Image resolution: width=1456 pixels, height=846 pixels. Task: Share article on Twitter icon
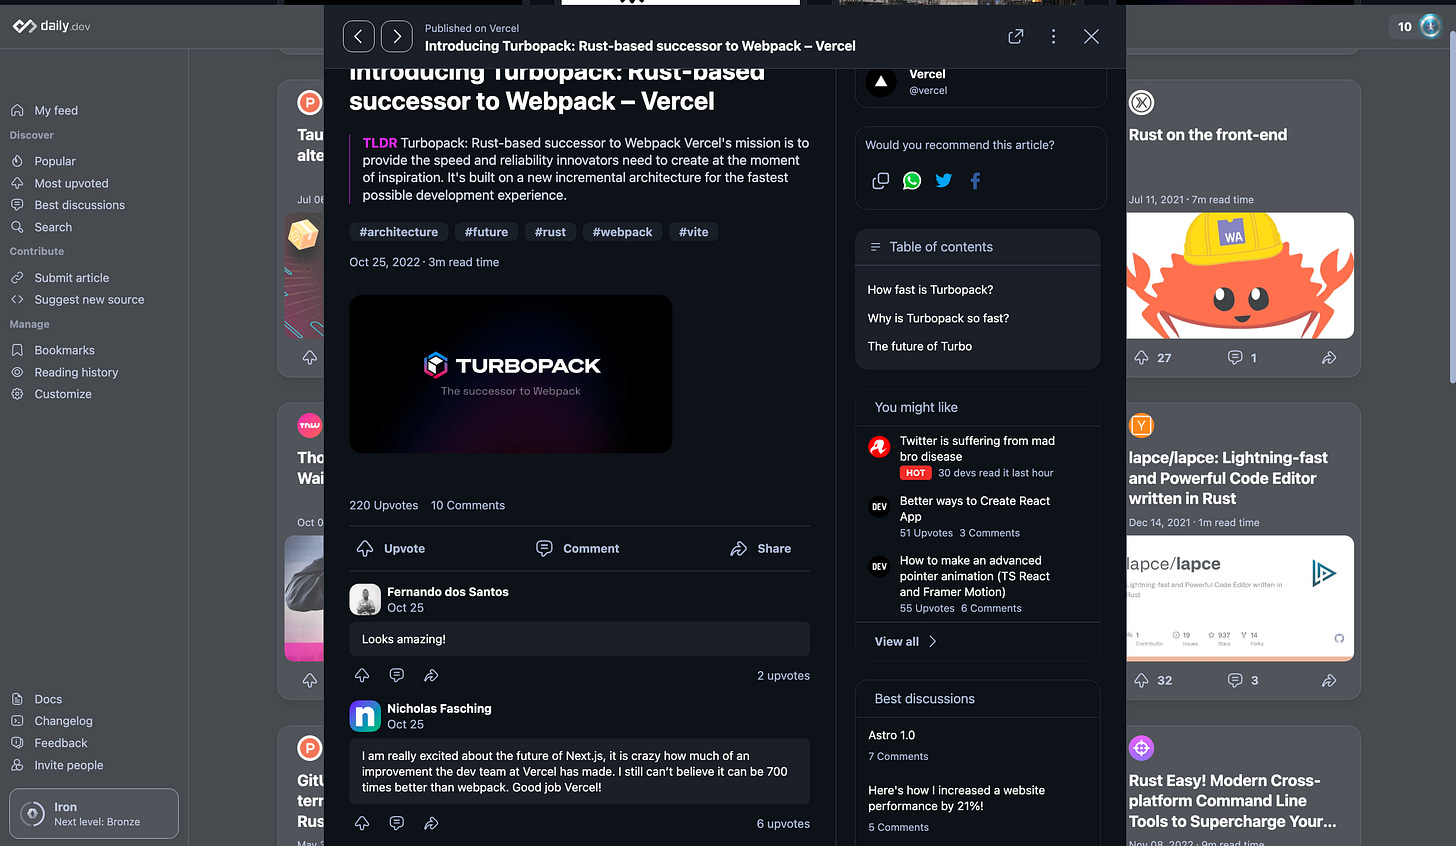(944, 181)
